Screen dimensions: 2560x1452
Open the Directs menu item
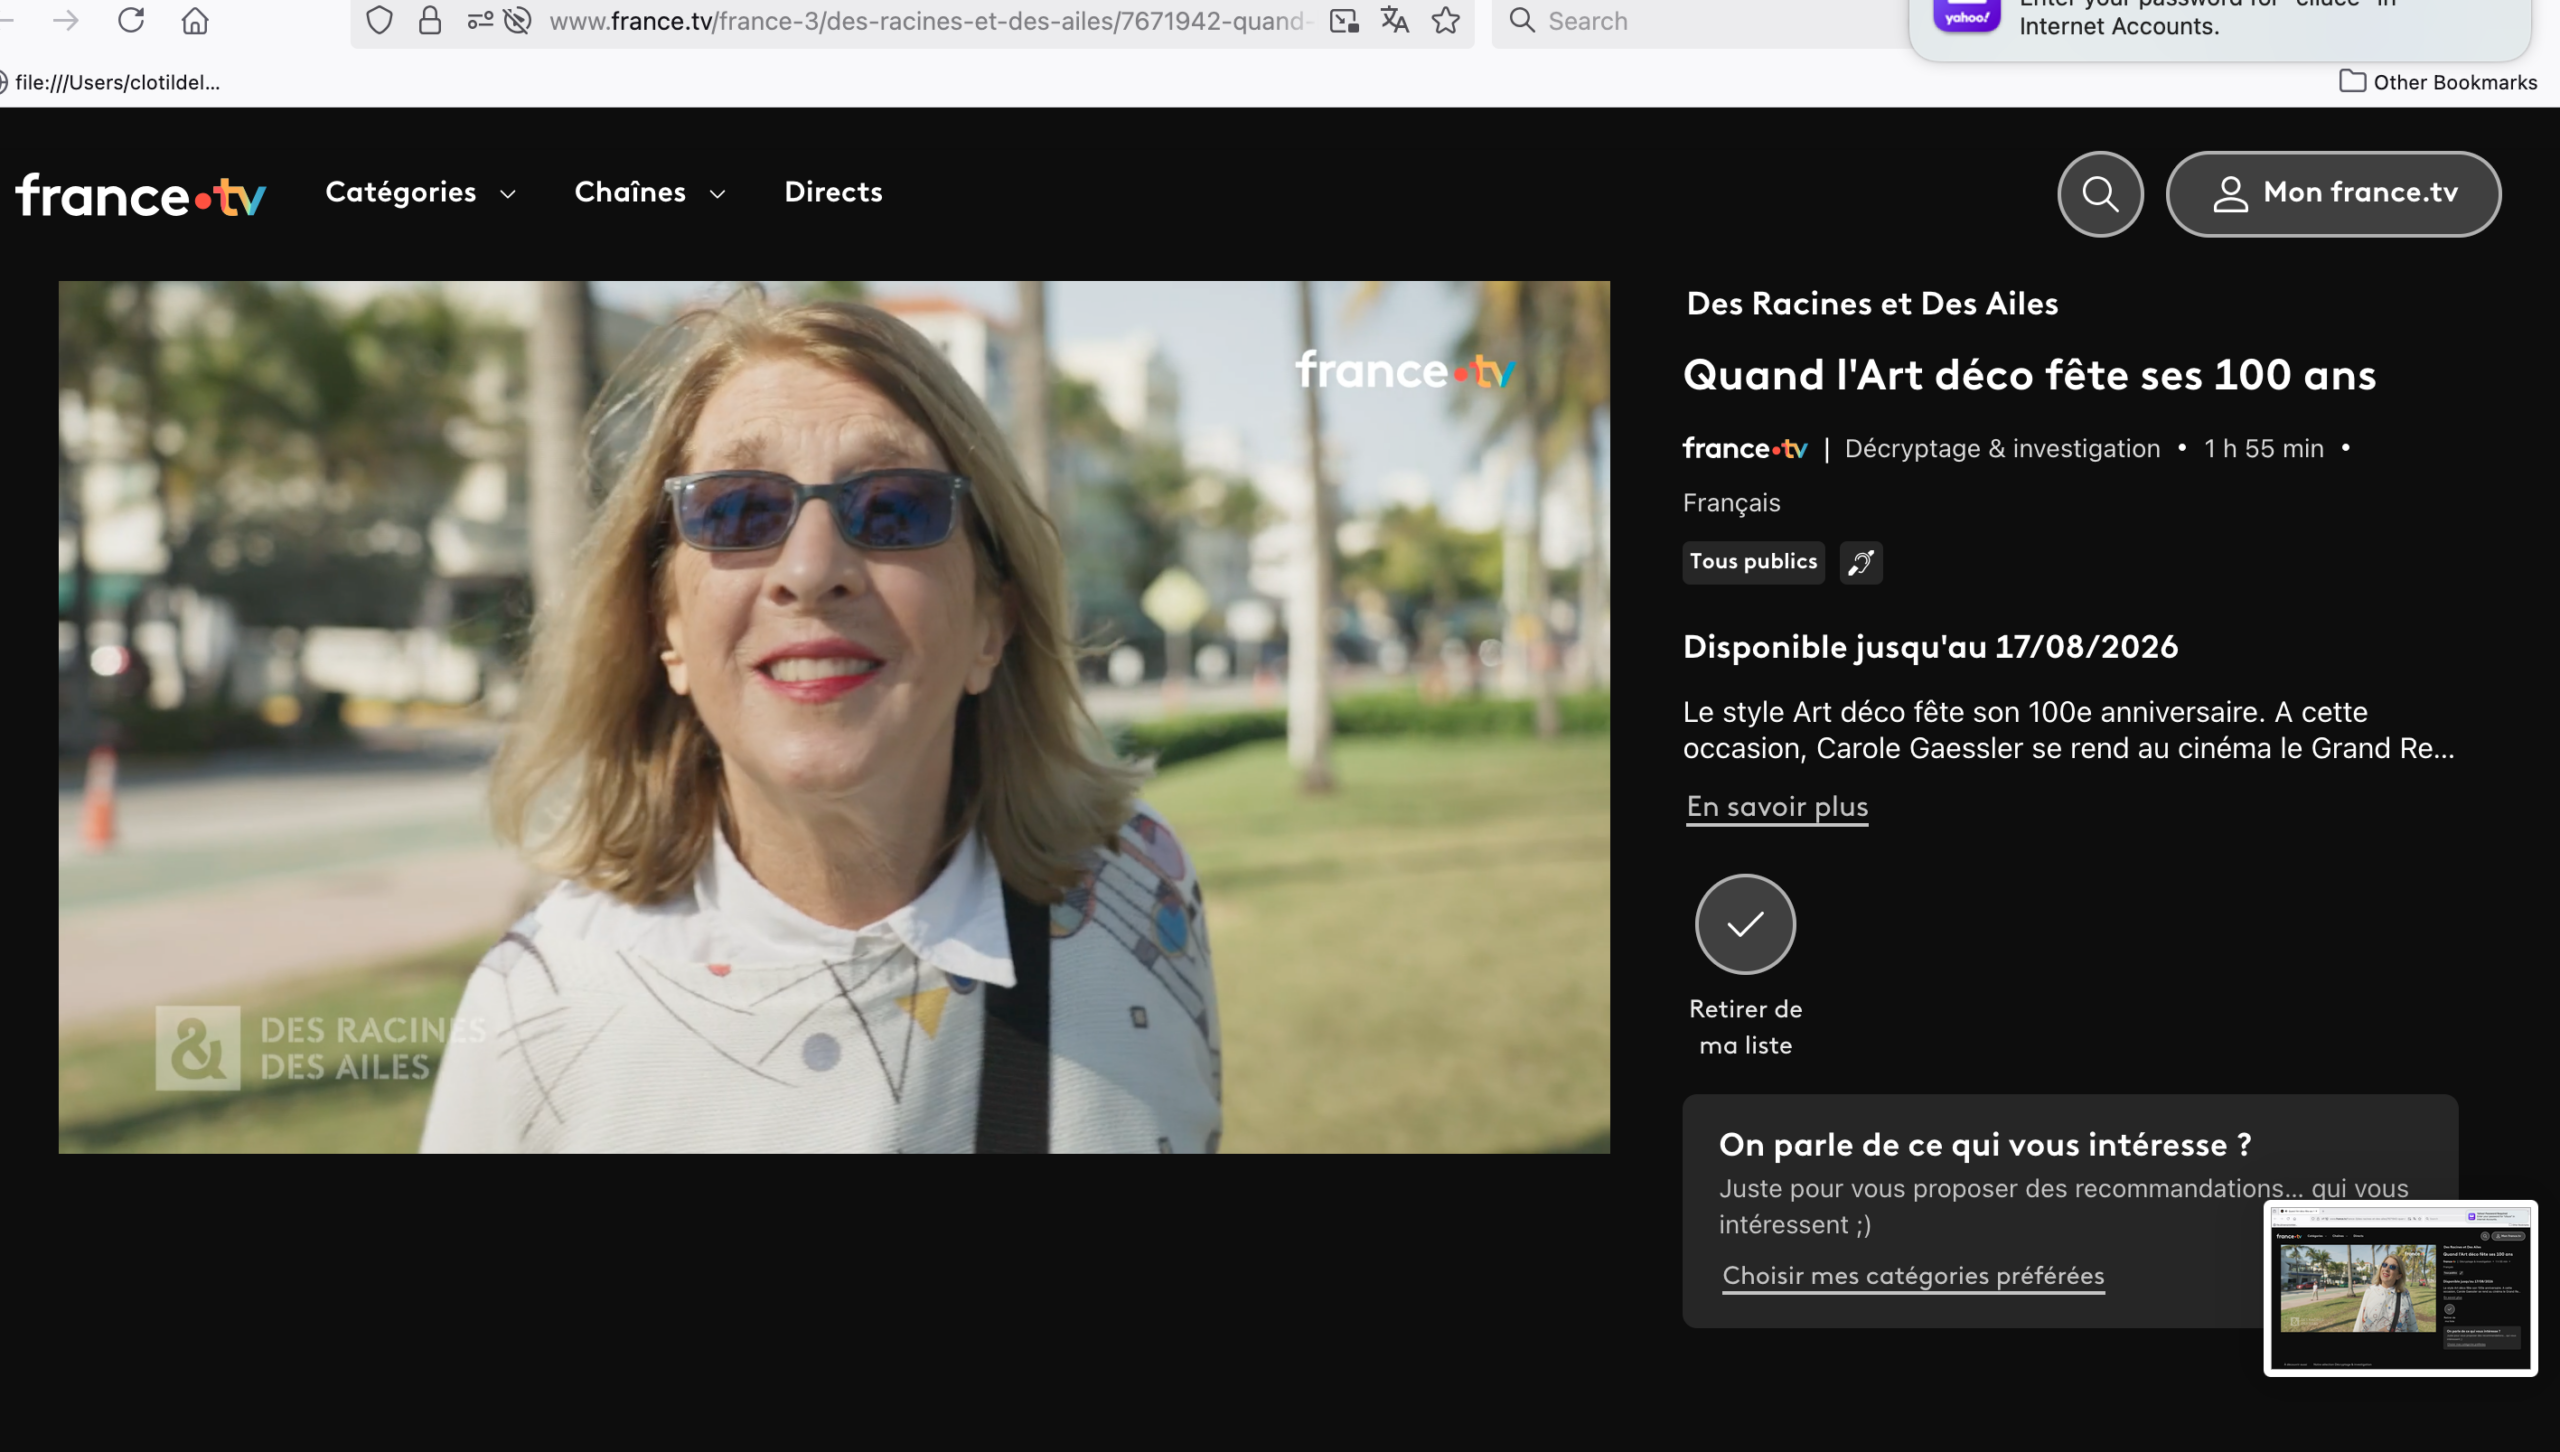(x=833, y=192)
